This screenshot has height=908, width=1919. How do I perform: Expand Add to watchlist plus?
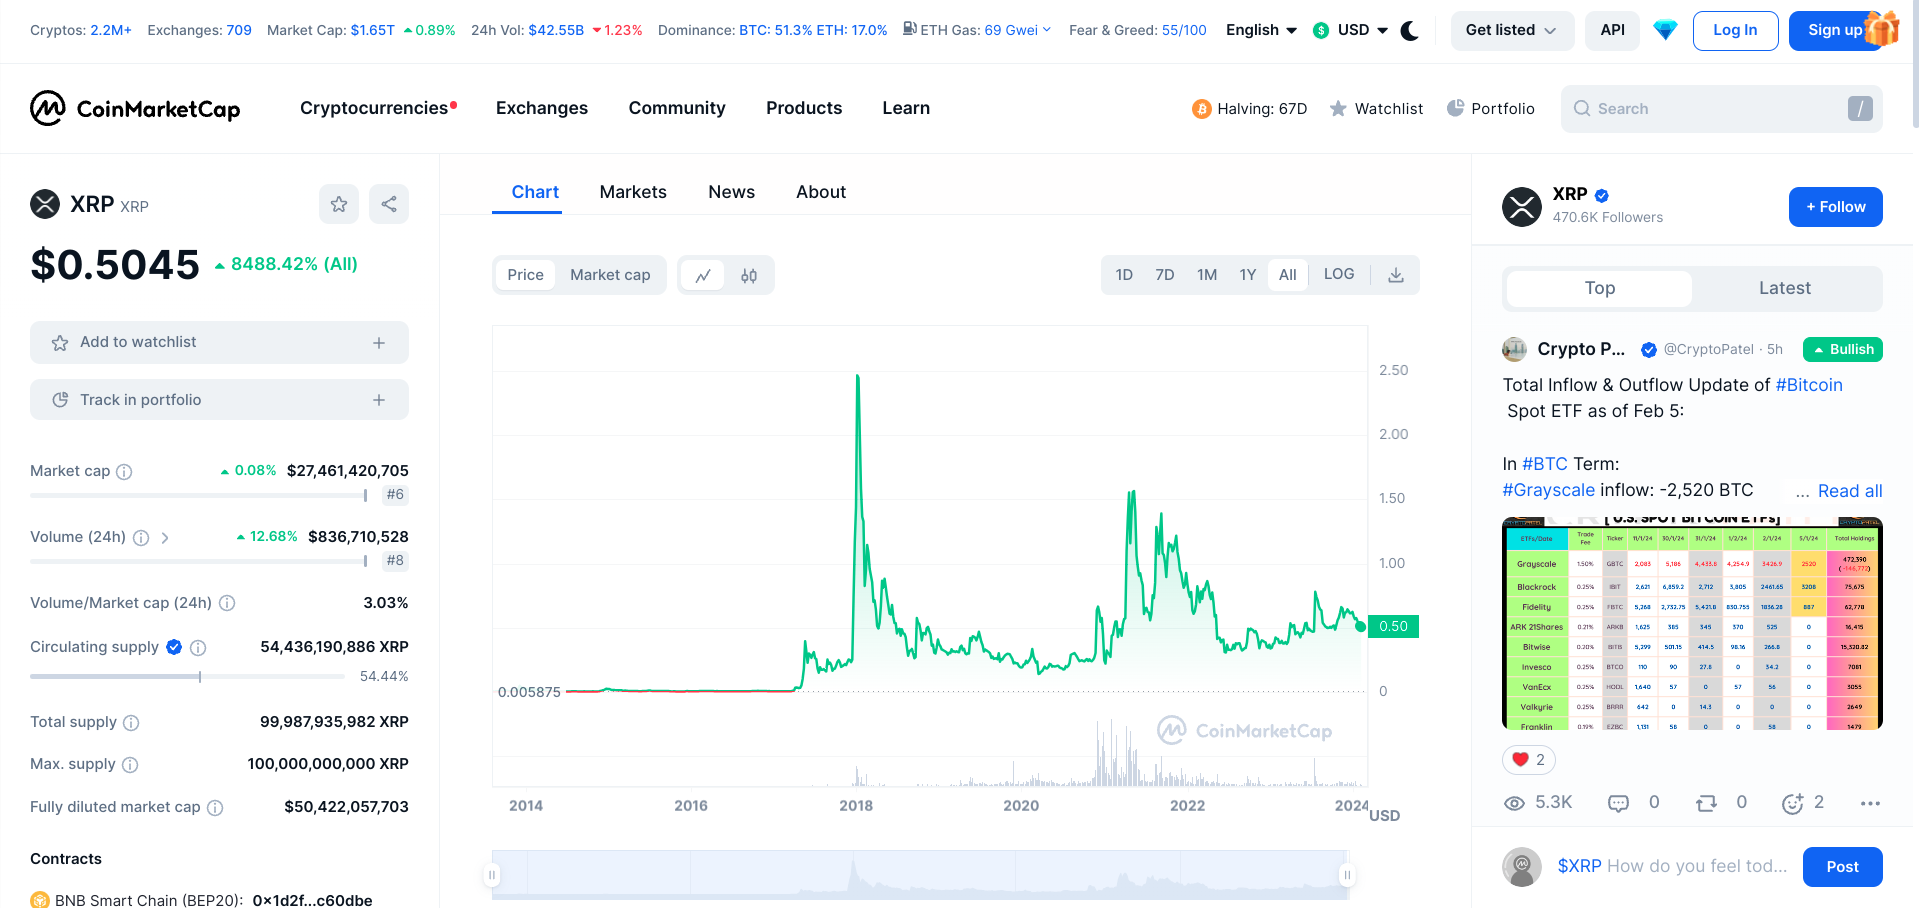click(x=379, y=343)
